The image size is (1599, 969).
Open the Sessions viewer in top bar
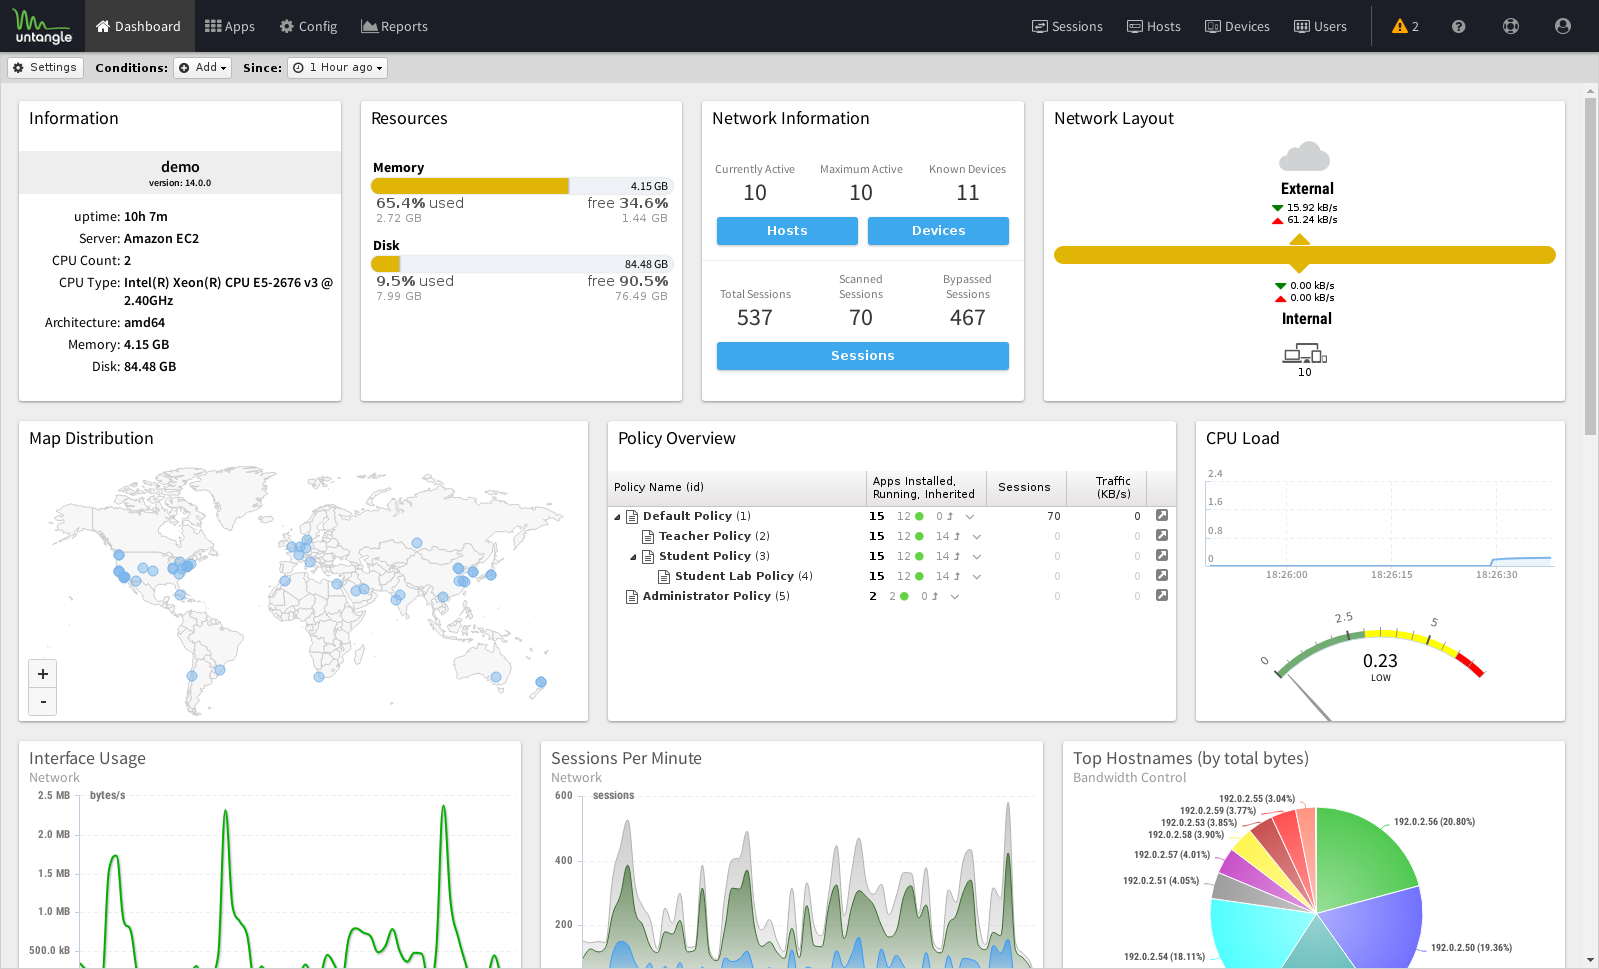(x=1067, y=26)
